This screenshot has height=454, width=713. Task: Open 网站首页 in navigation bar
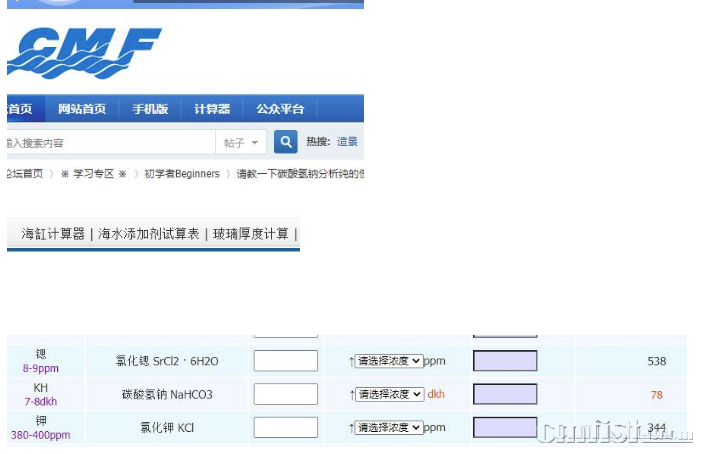coord(82,109)
